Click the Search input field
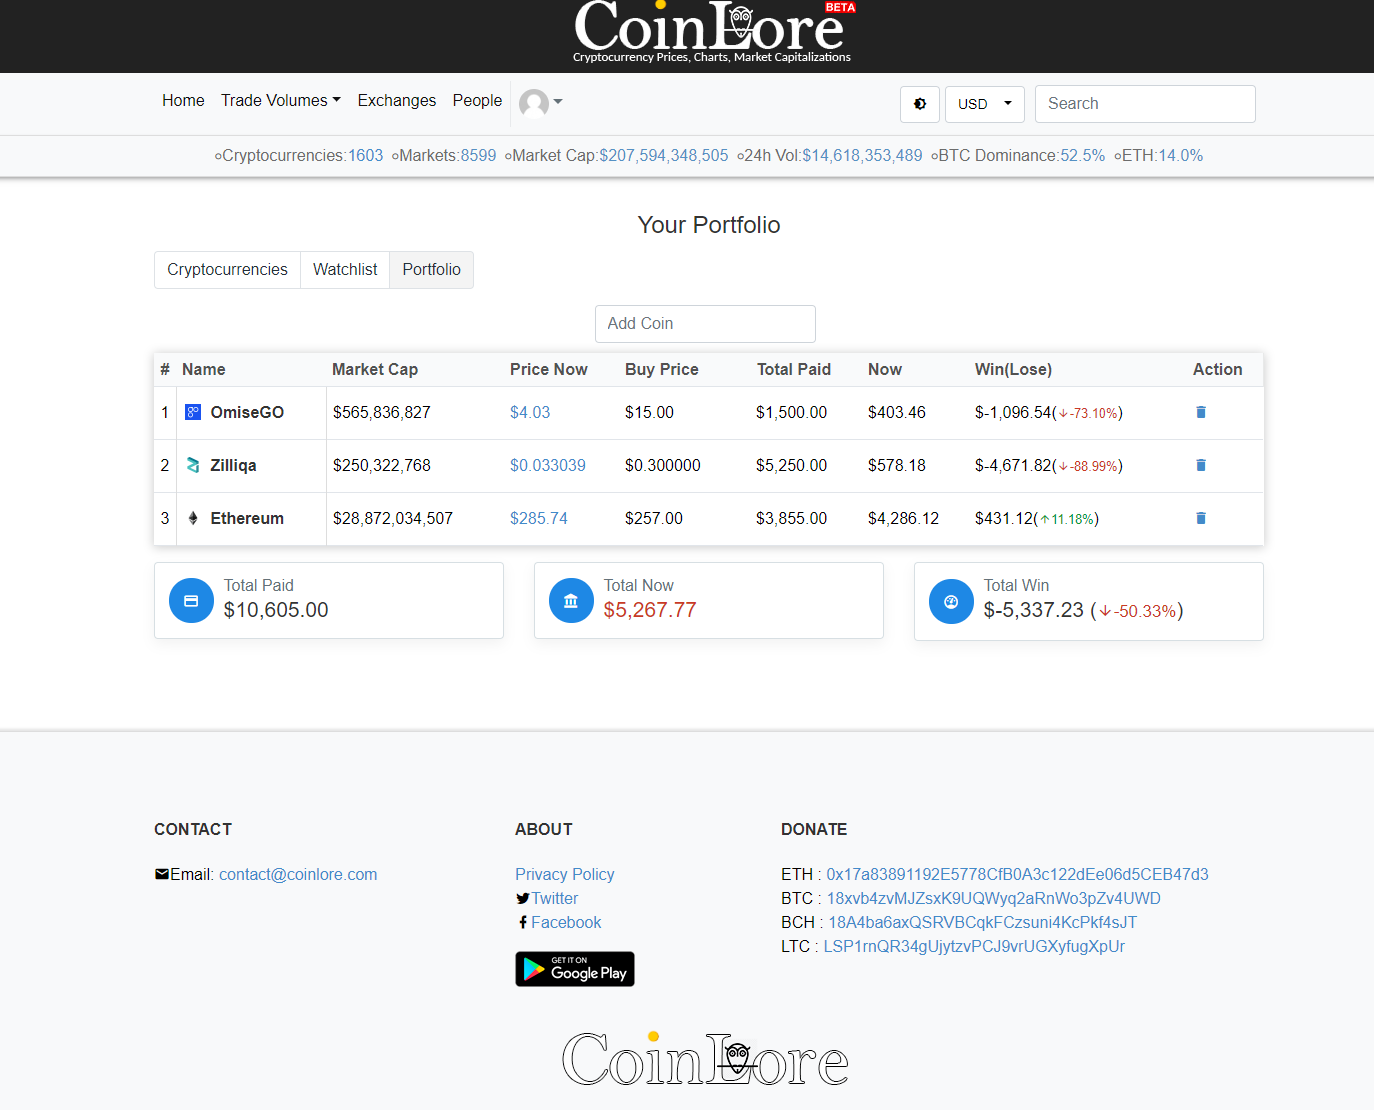This screenshot has width=1374, height=1110. (1145, 104)
